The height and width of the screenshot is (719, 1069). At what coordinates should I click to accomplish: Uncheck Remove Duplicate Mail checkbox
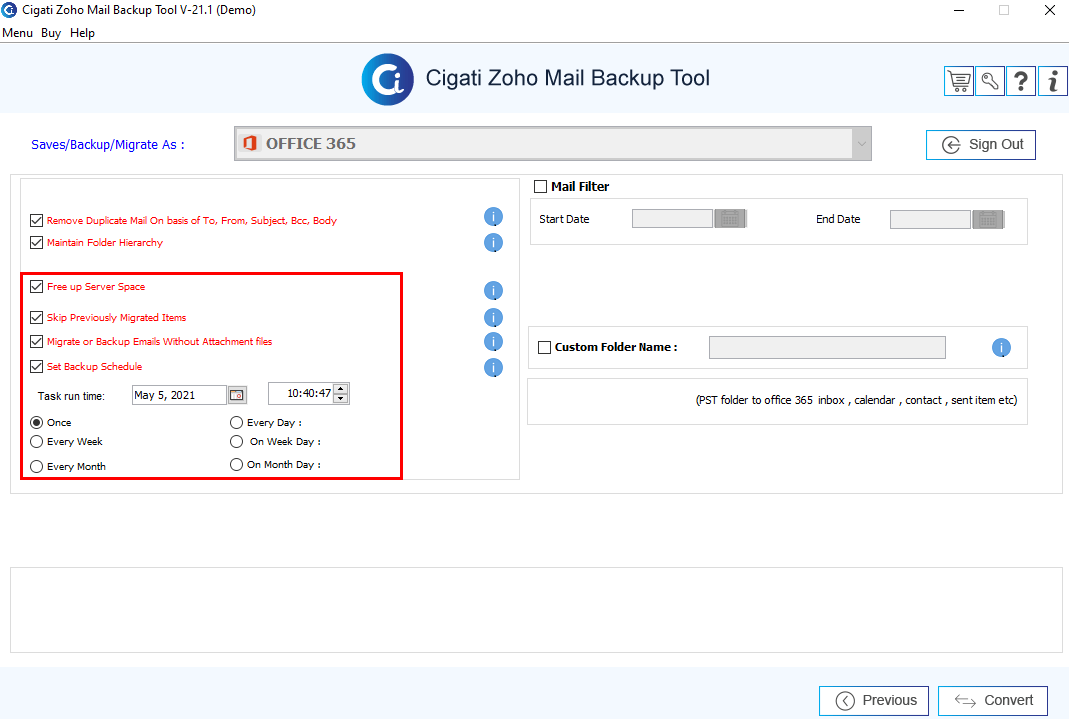click(37, 220)
